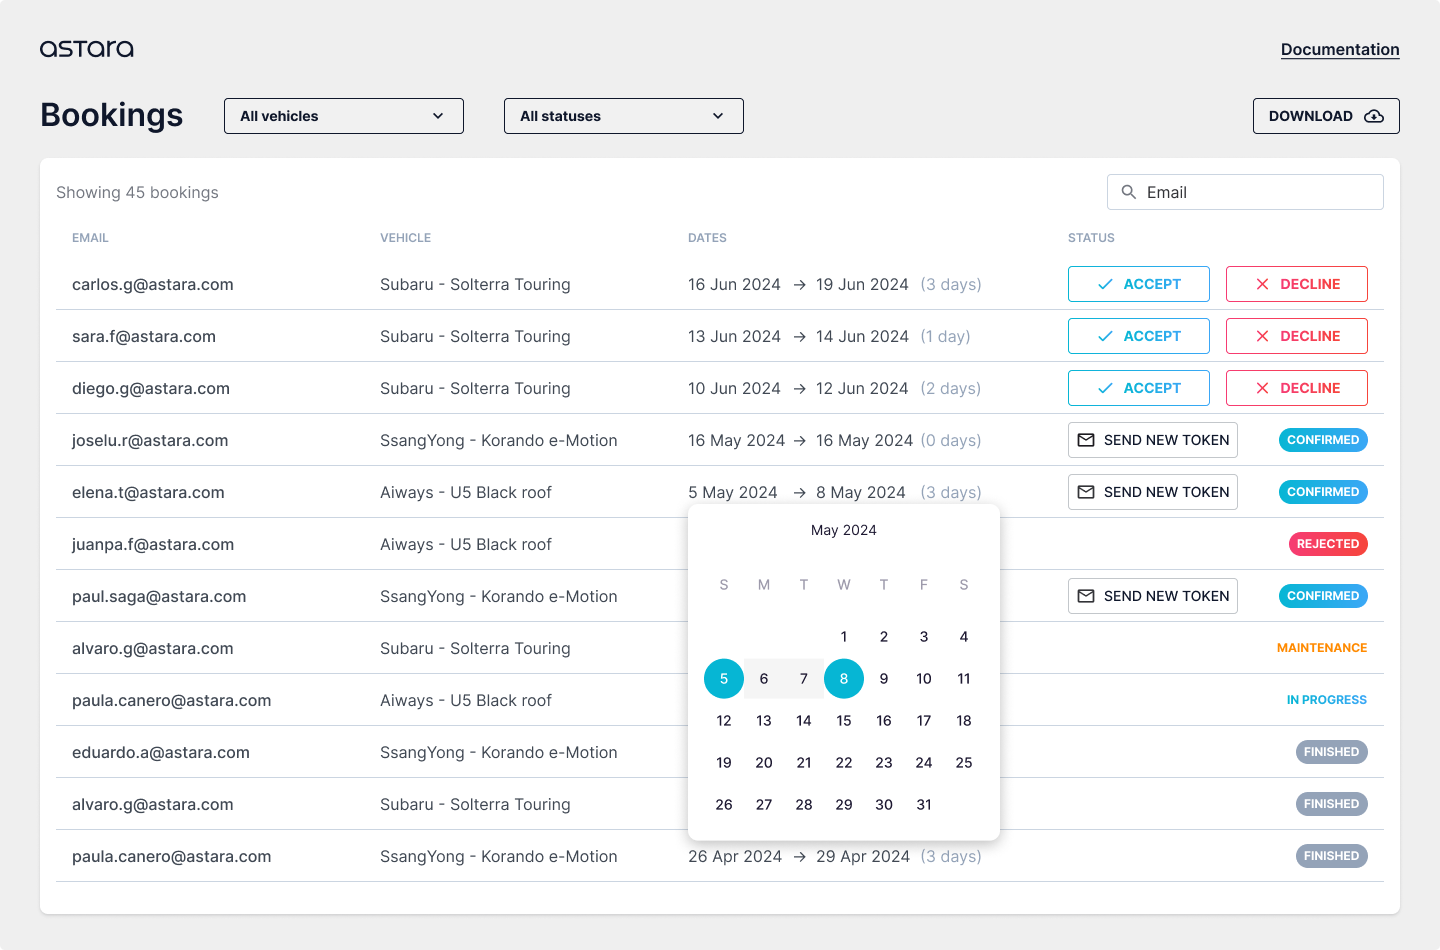Click the May 2024 calendar header
Image resolution: width=1440 pixels, height=950 pixels.
(x=844, y=530)
